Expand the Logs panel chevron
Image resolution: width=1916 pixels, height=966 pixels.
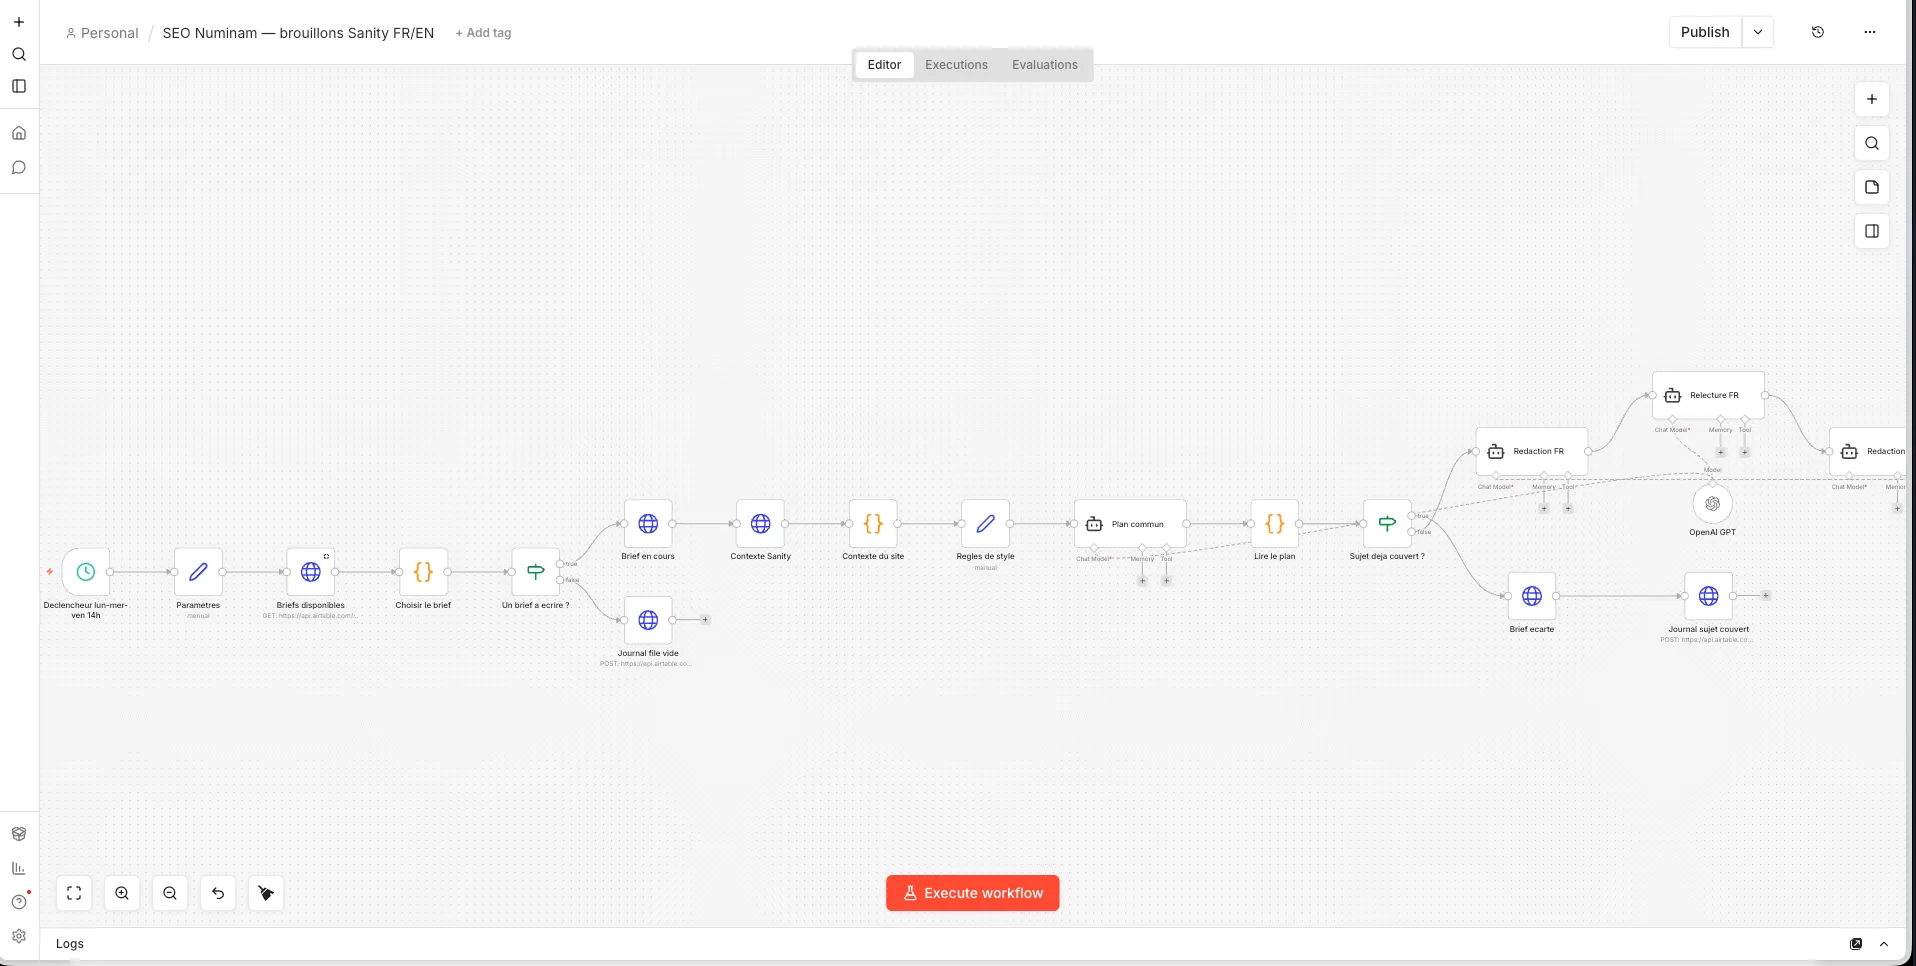(1884, 944)
